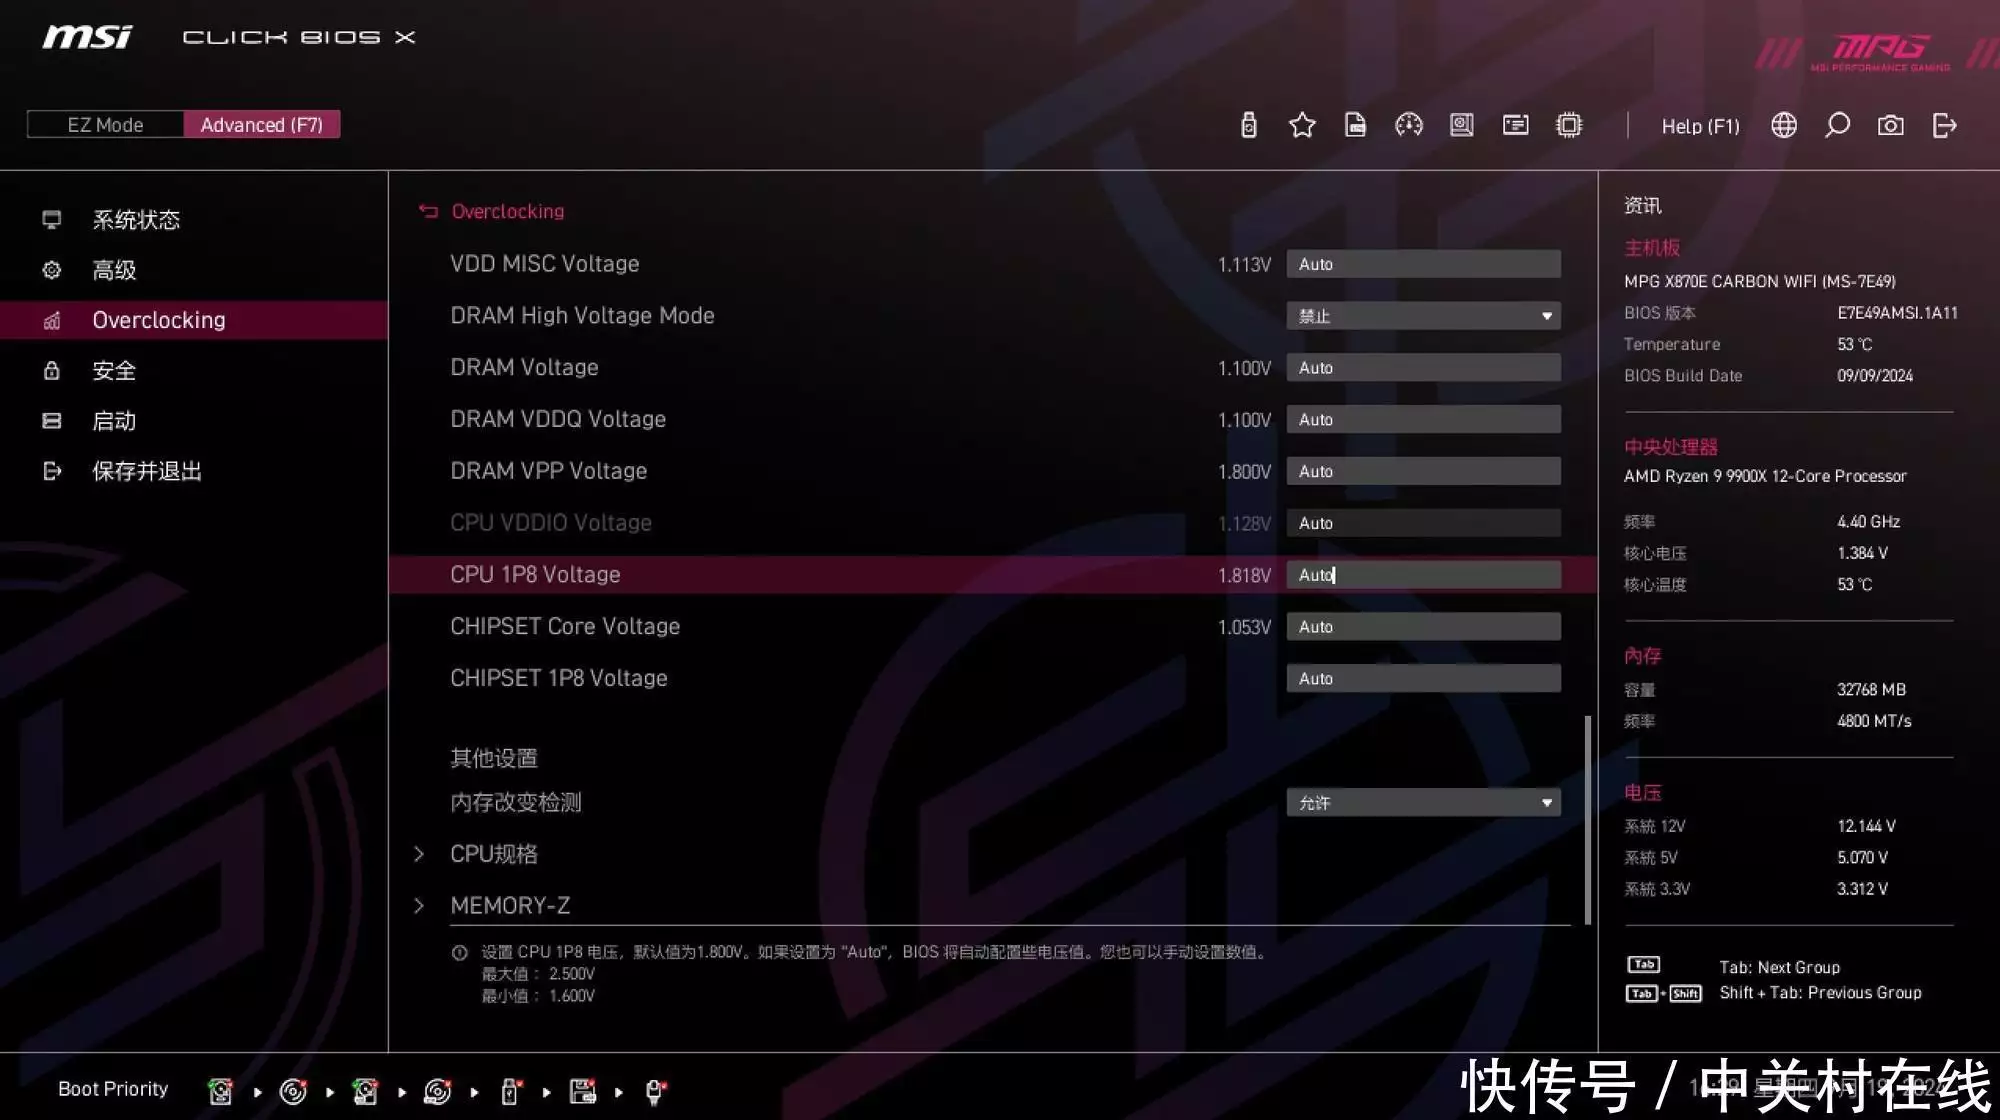
Task: Click the AMD Ryzen 9 9900X processor text
Action: [1765, 476]
